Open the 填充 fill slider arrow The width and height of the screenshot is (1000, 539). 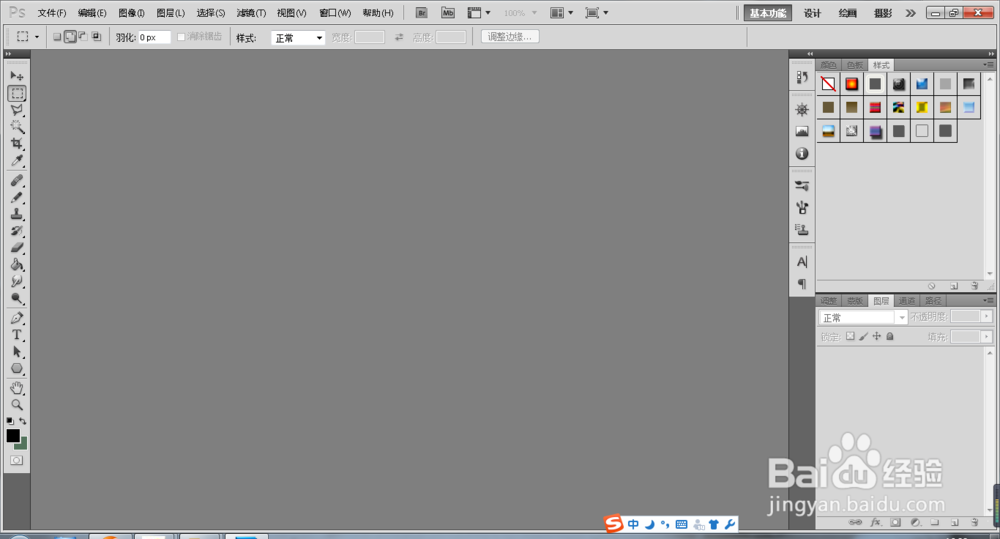click(x=987, y=337)
